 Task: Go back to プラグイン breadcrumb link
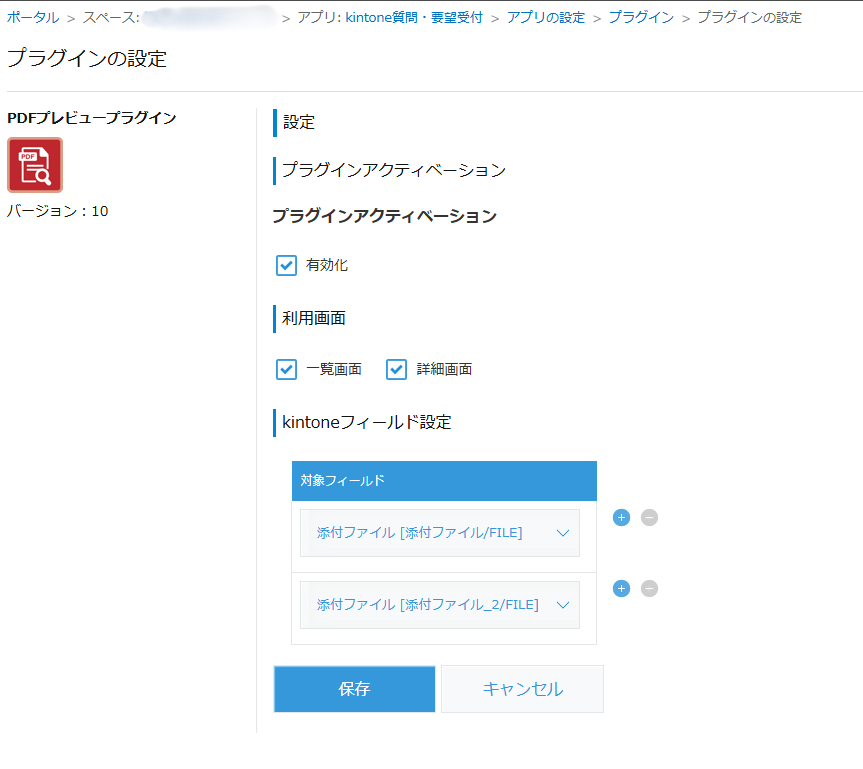[640, 17]
